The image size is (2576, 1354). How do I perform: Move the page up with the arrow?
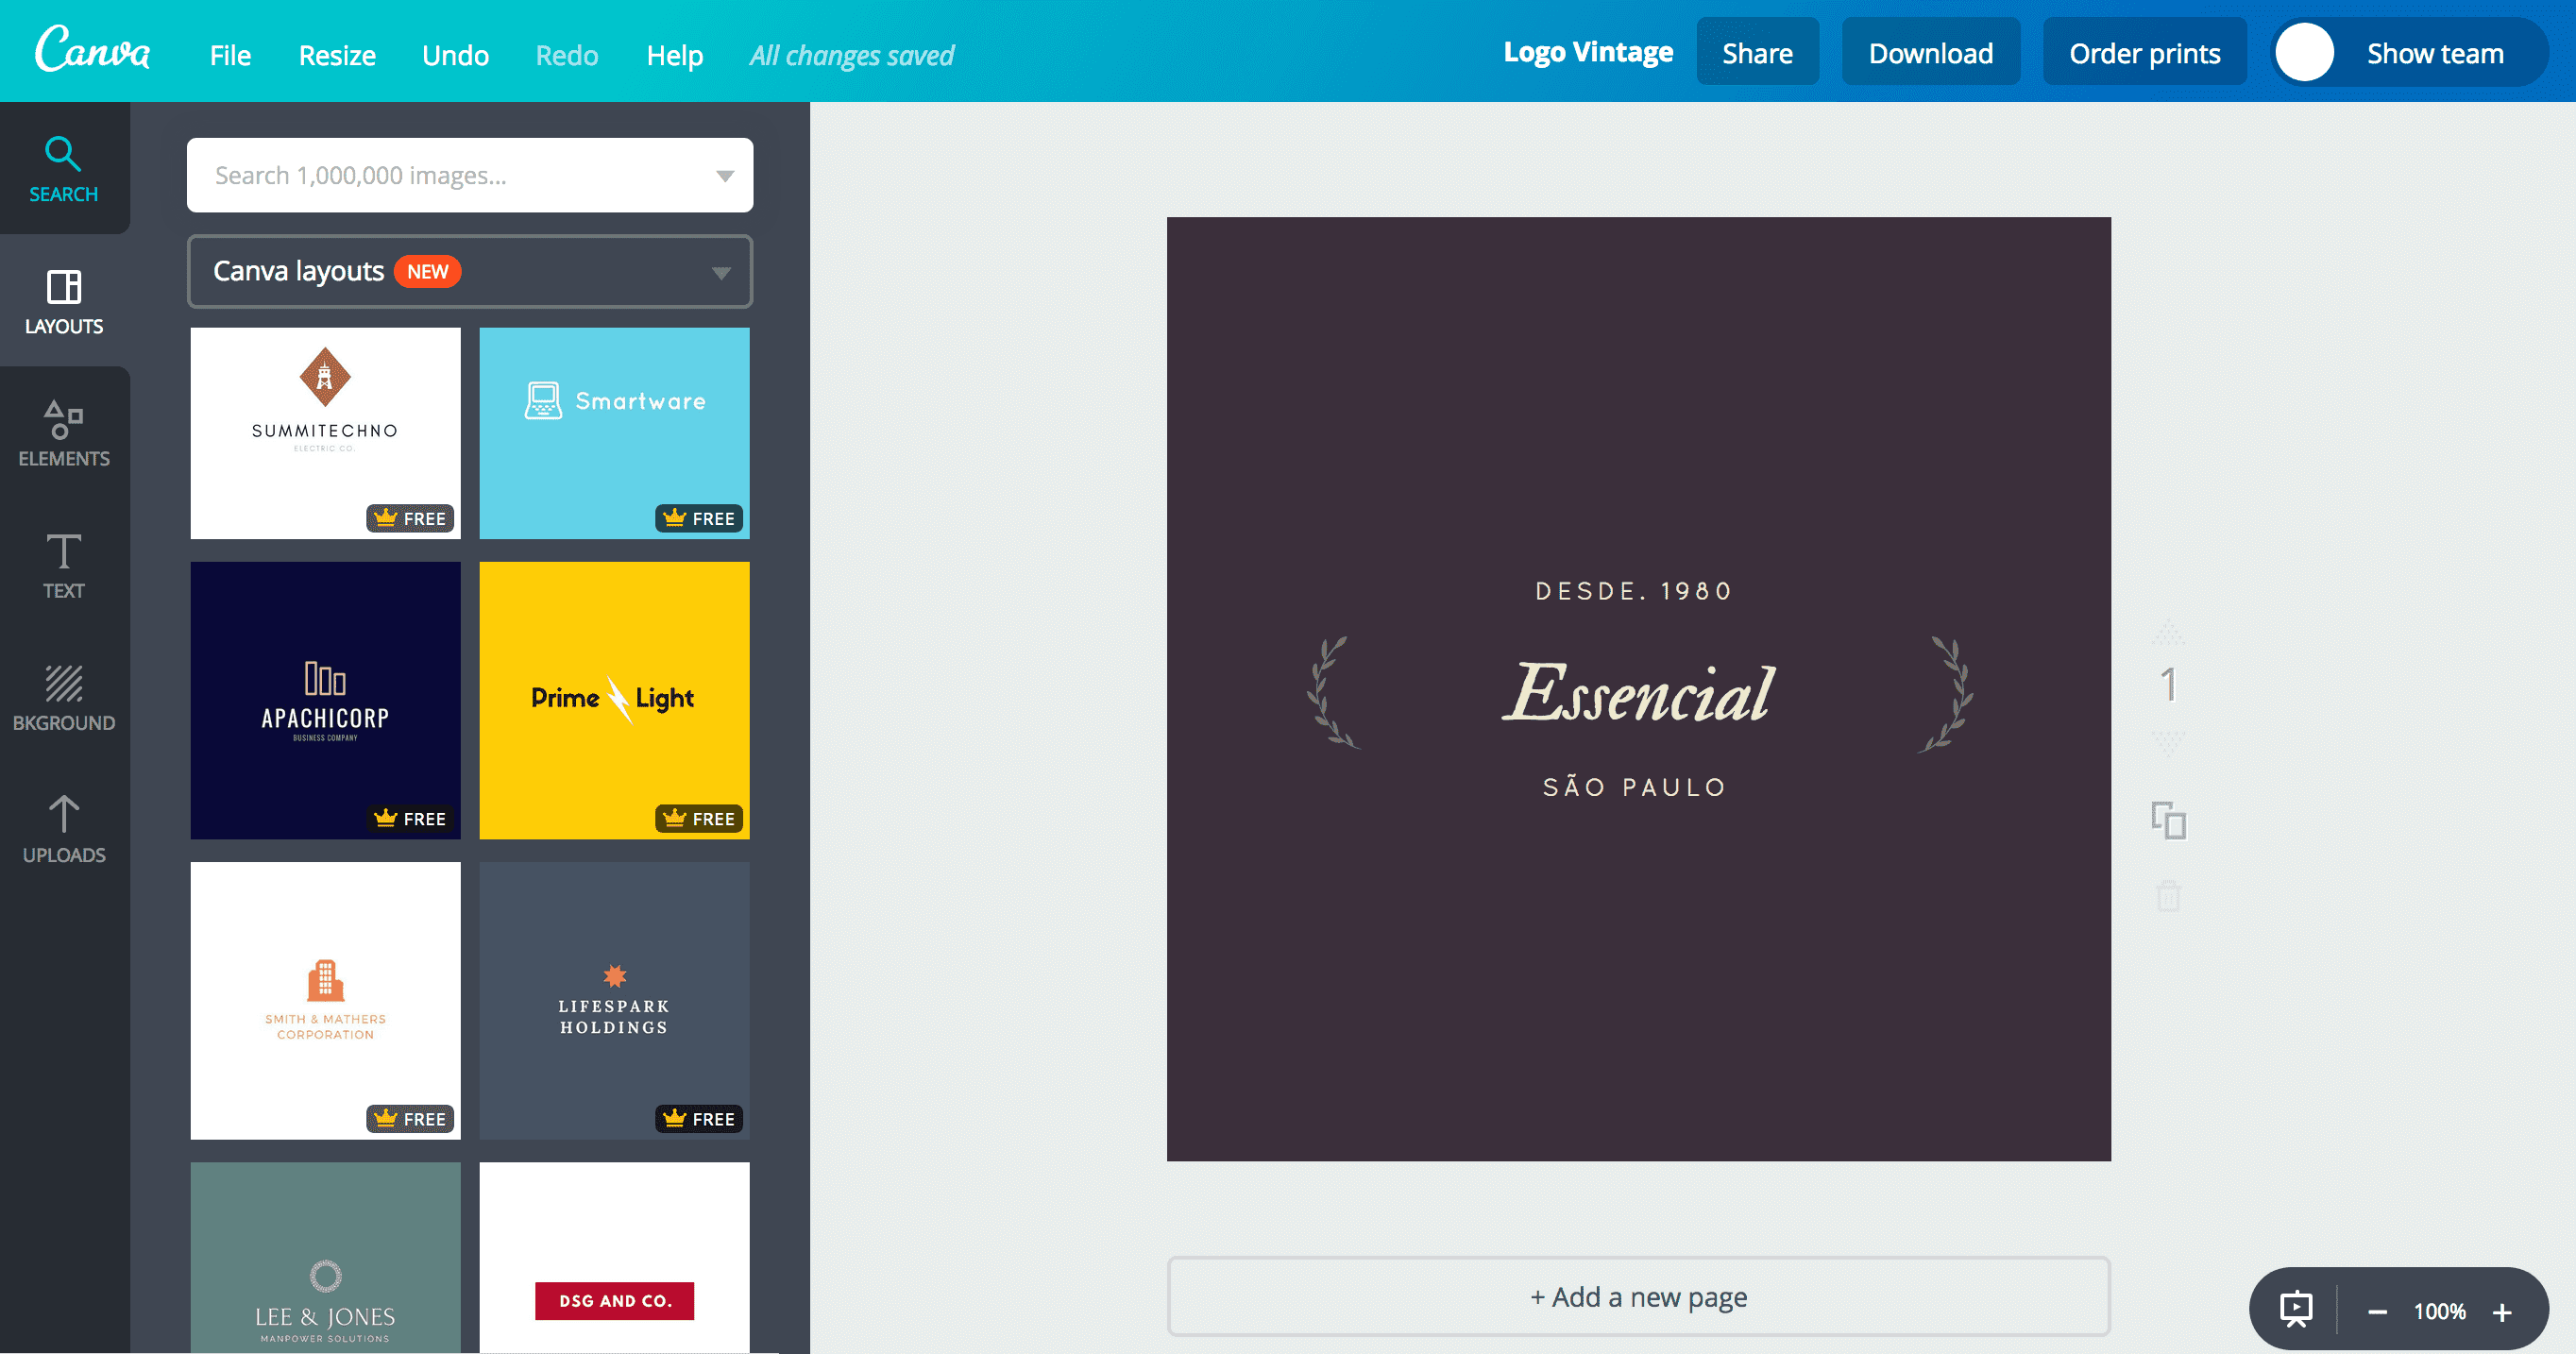(2168, 632)
